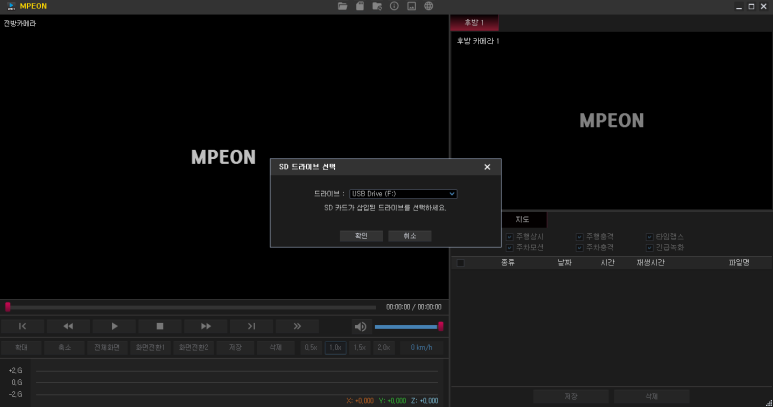The width and height of the screenshot is (773, 407).
Task: Toggle the 긴급녹화 checkbox
Action: click(650, 247)
